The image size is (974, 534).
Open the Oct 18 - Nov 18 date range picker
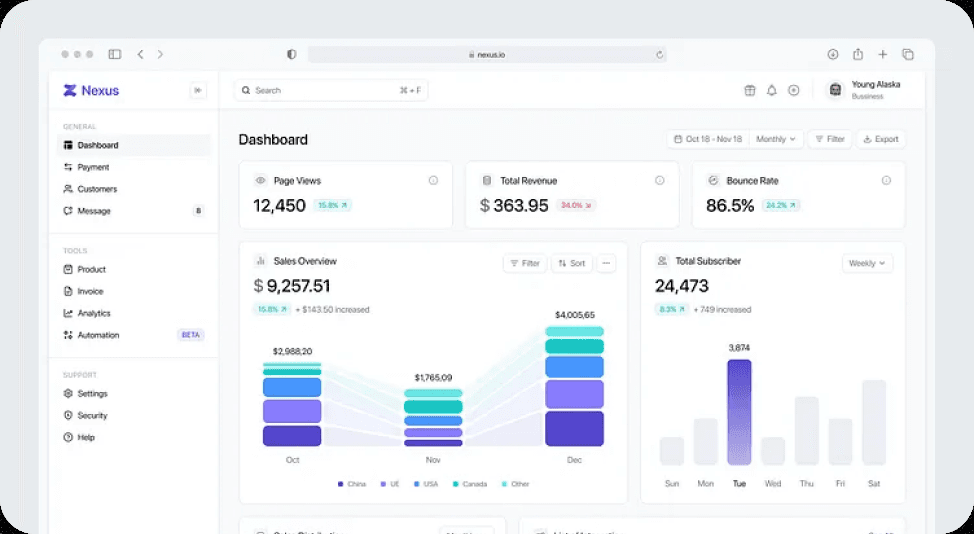pos(708,139)
